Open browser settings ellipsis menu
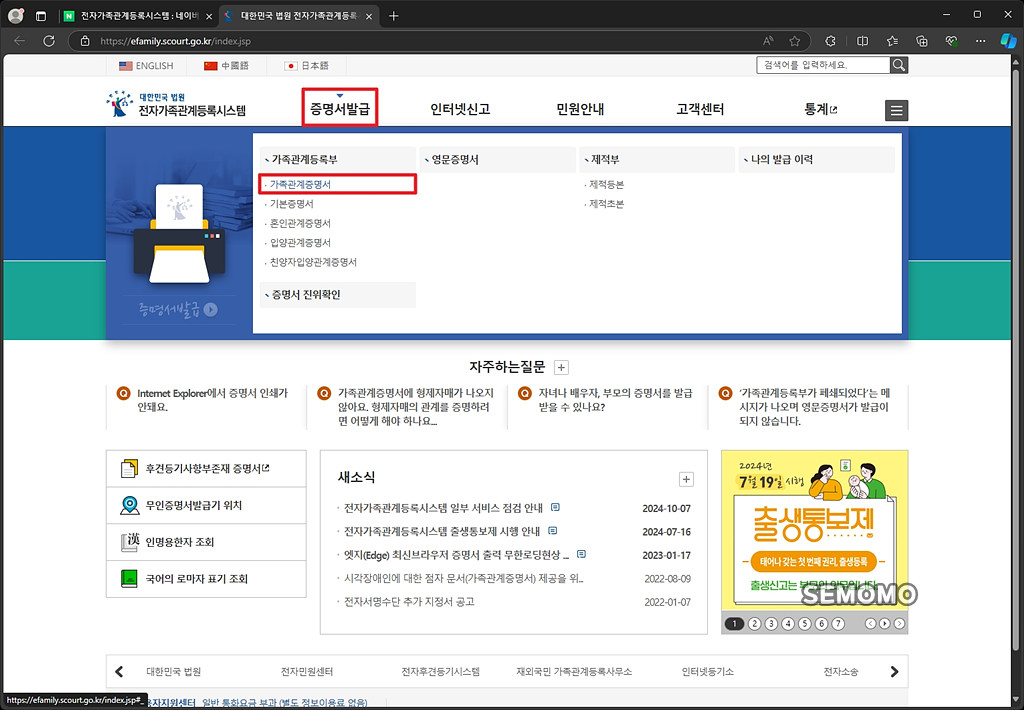This screenshot has height=710, width=1024. click(x=980, y=40)
